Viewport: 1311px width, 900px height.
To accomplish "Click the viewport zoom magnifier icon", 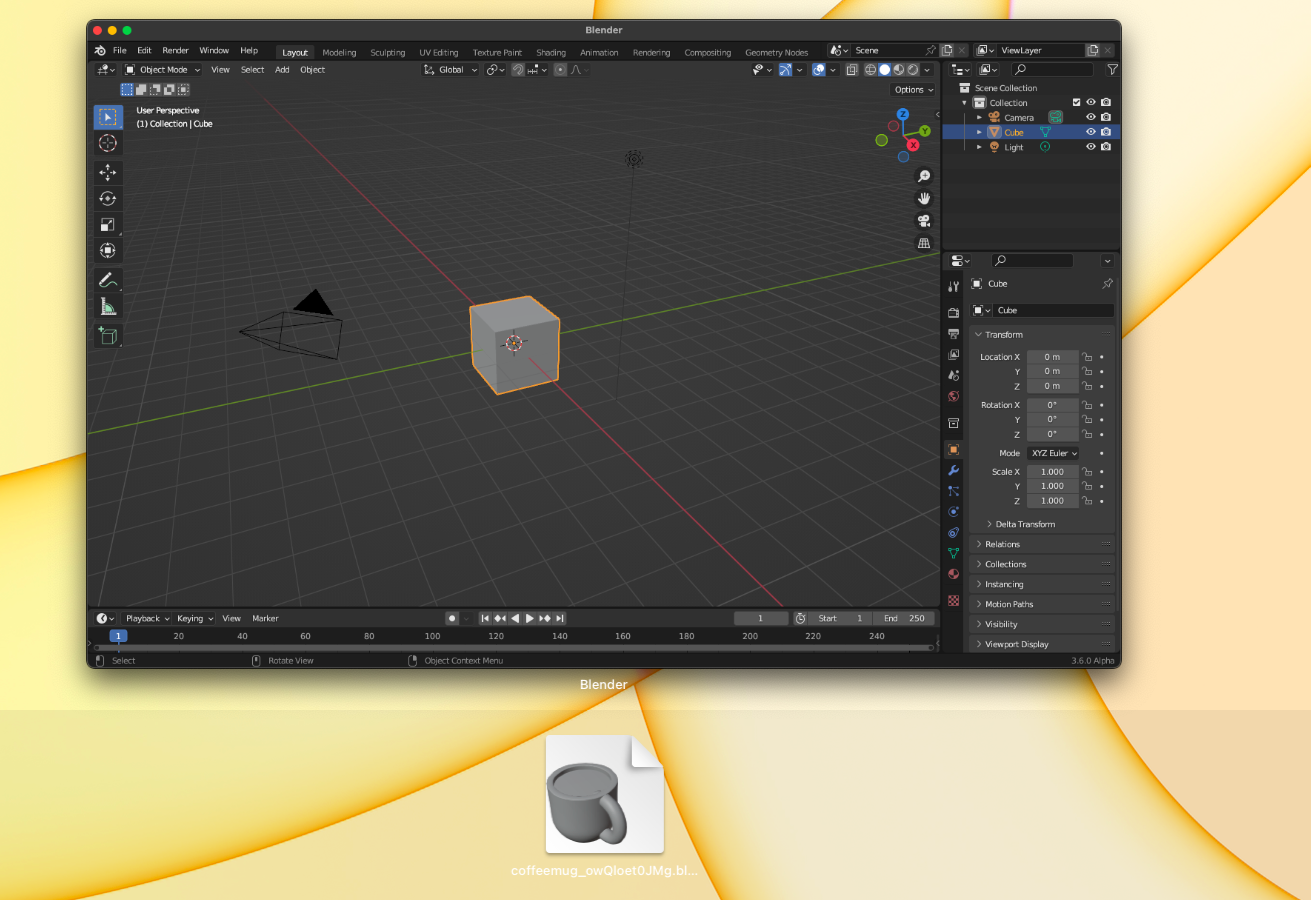I will point(924,176).
